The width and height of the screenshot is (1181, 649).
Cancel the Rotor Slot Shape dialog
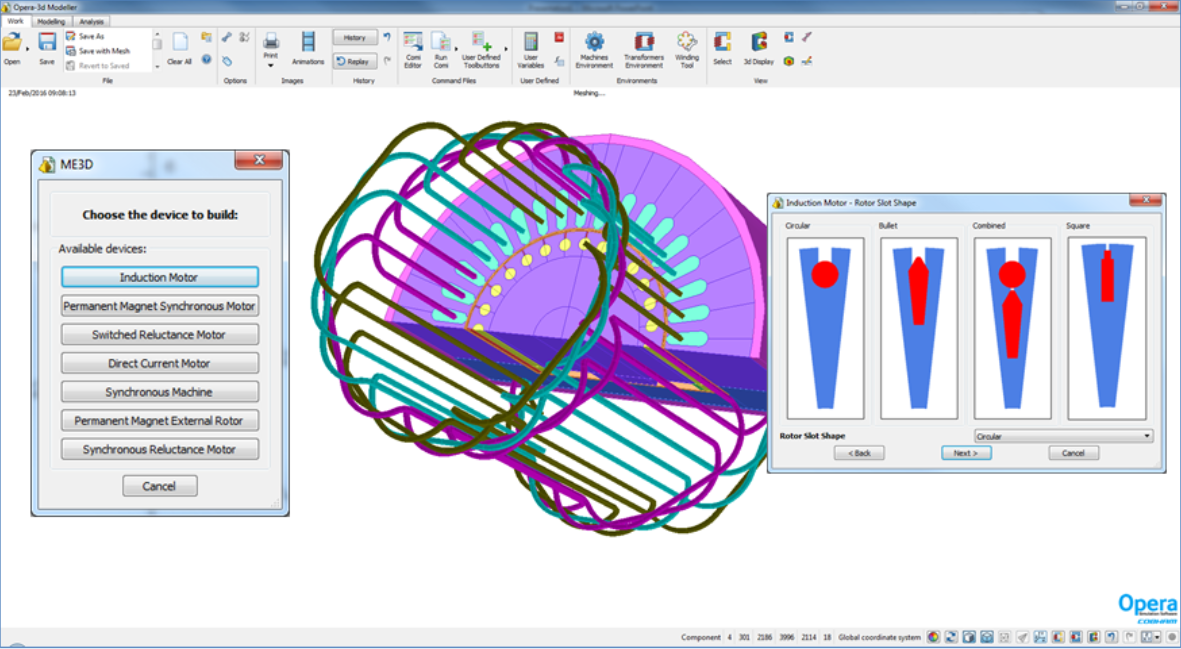pos(1073,452)
